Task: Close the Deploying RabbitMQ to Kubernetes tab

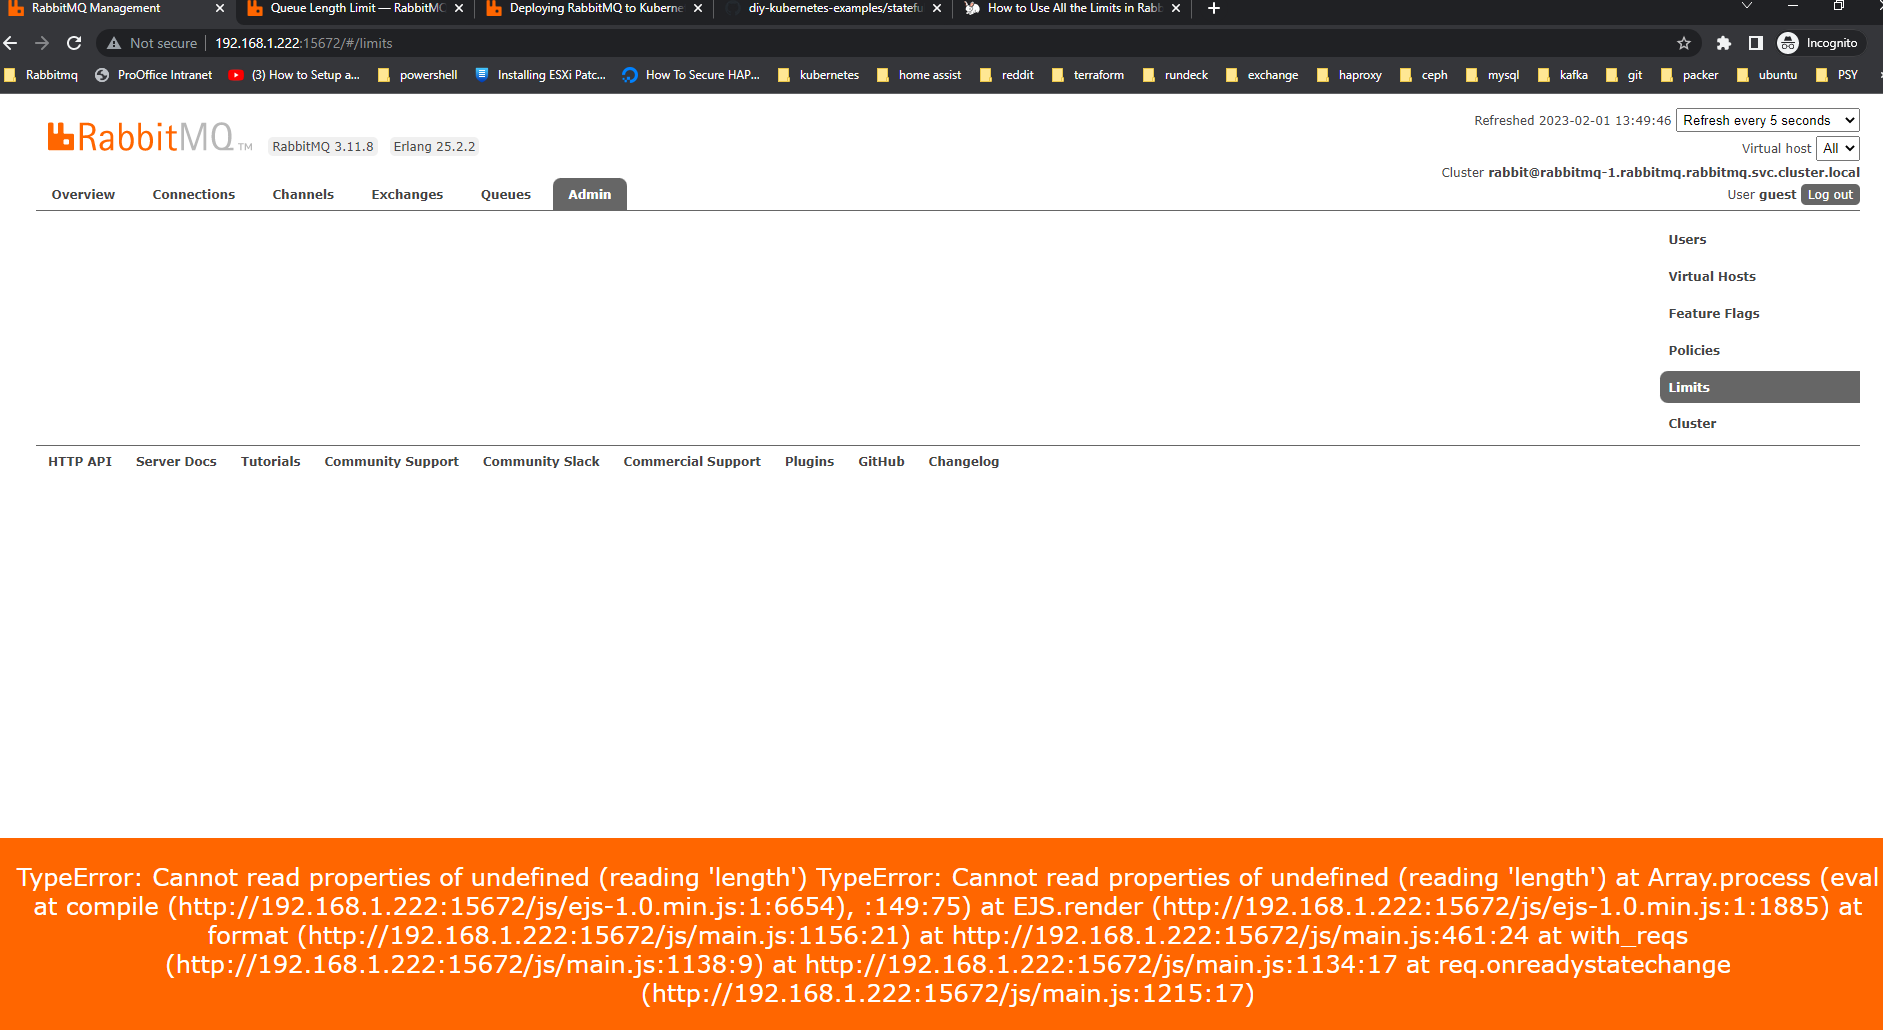Action: [x=698, y=8]
